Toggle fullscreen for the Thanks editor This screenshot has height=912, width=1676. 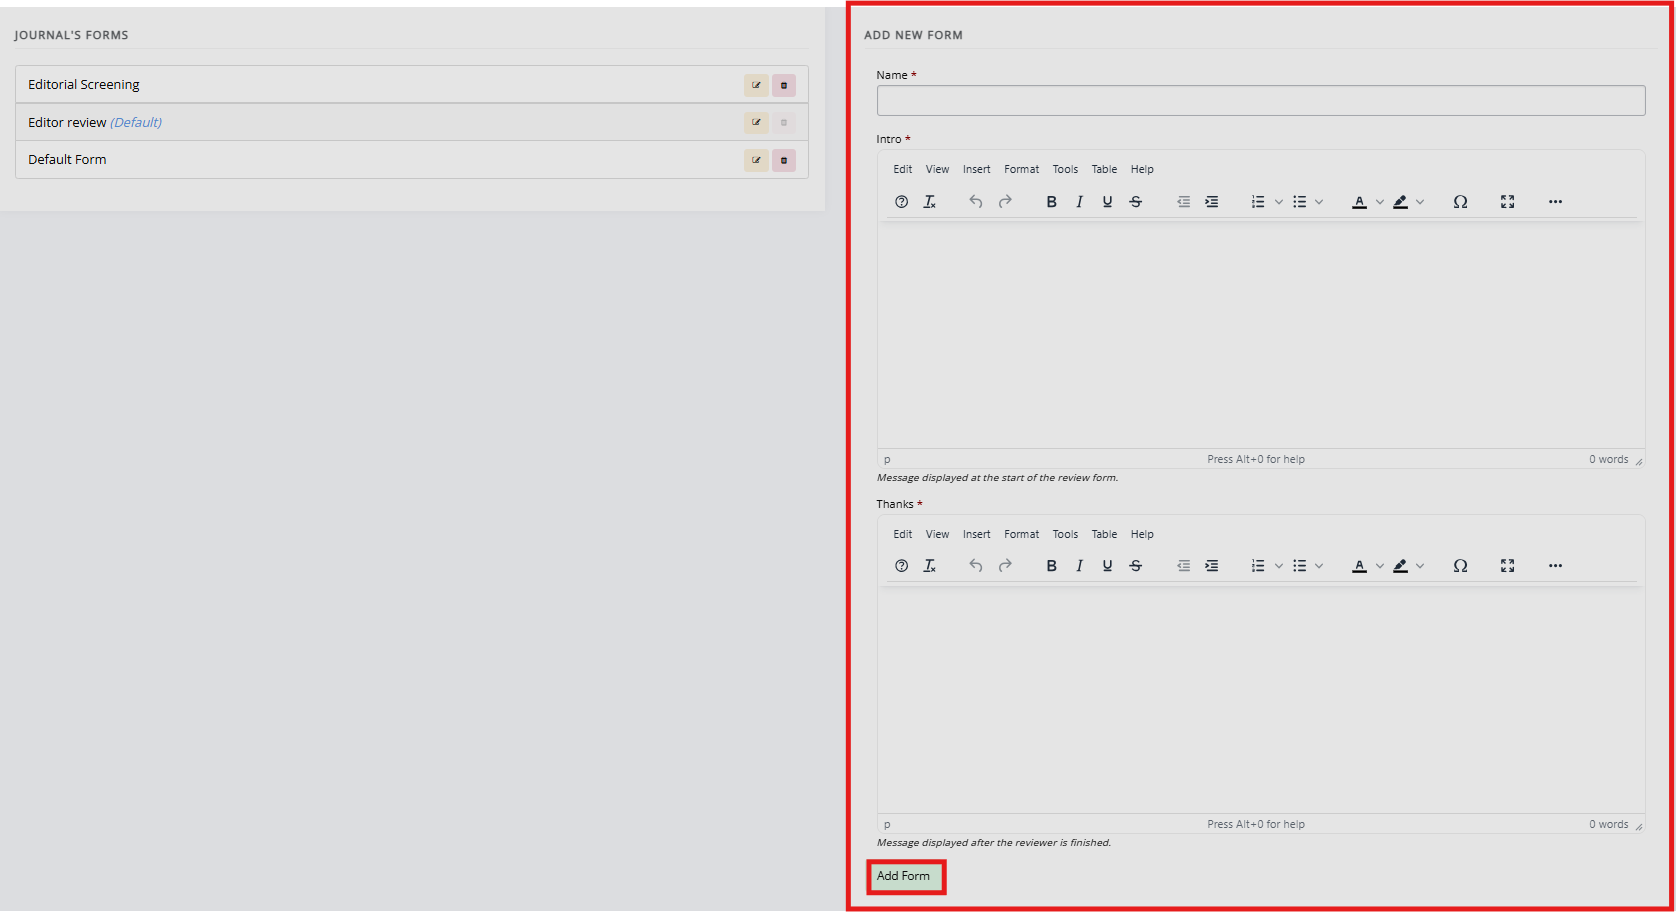pos(1507,566)
